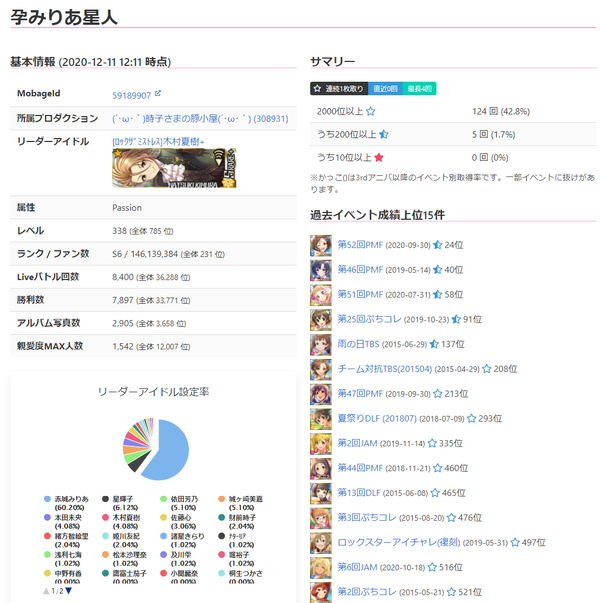The image size is (600, 603).
Task: Open 第47回PMF event link
Action: 360,394
